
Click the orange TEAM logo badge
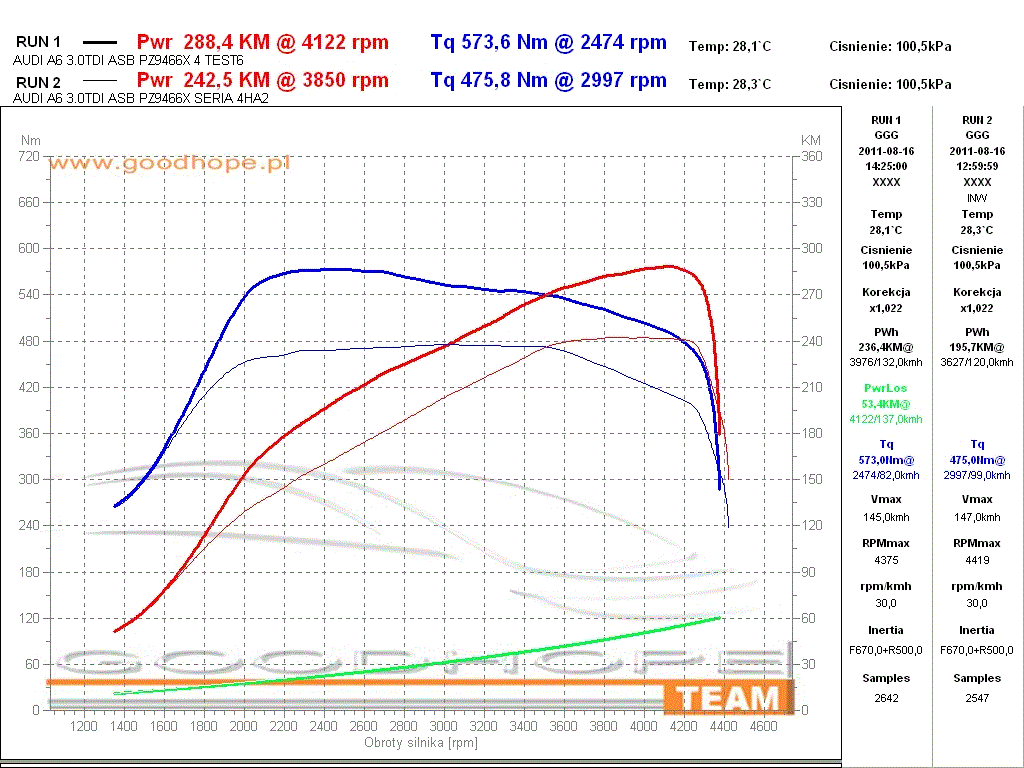(x=729, y=698)
